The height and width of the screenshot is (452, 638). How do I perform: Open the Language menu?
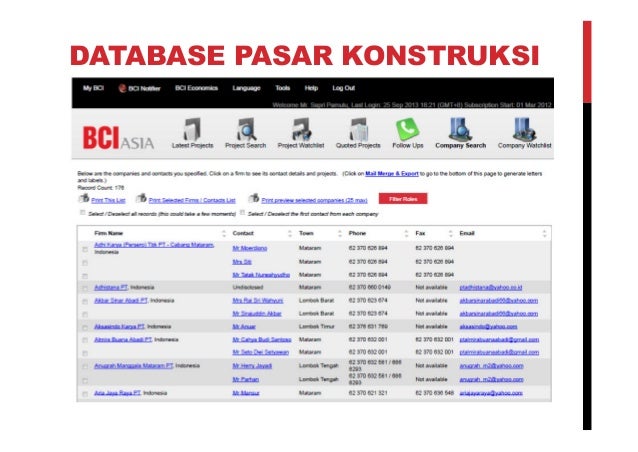point(246,88)
